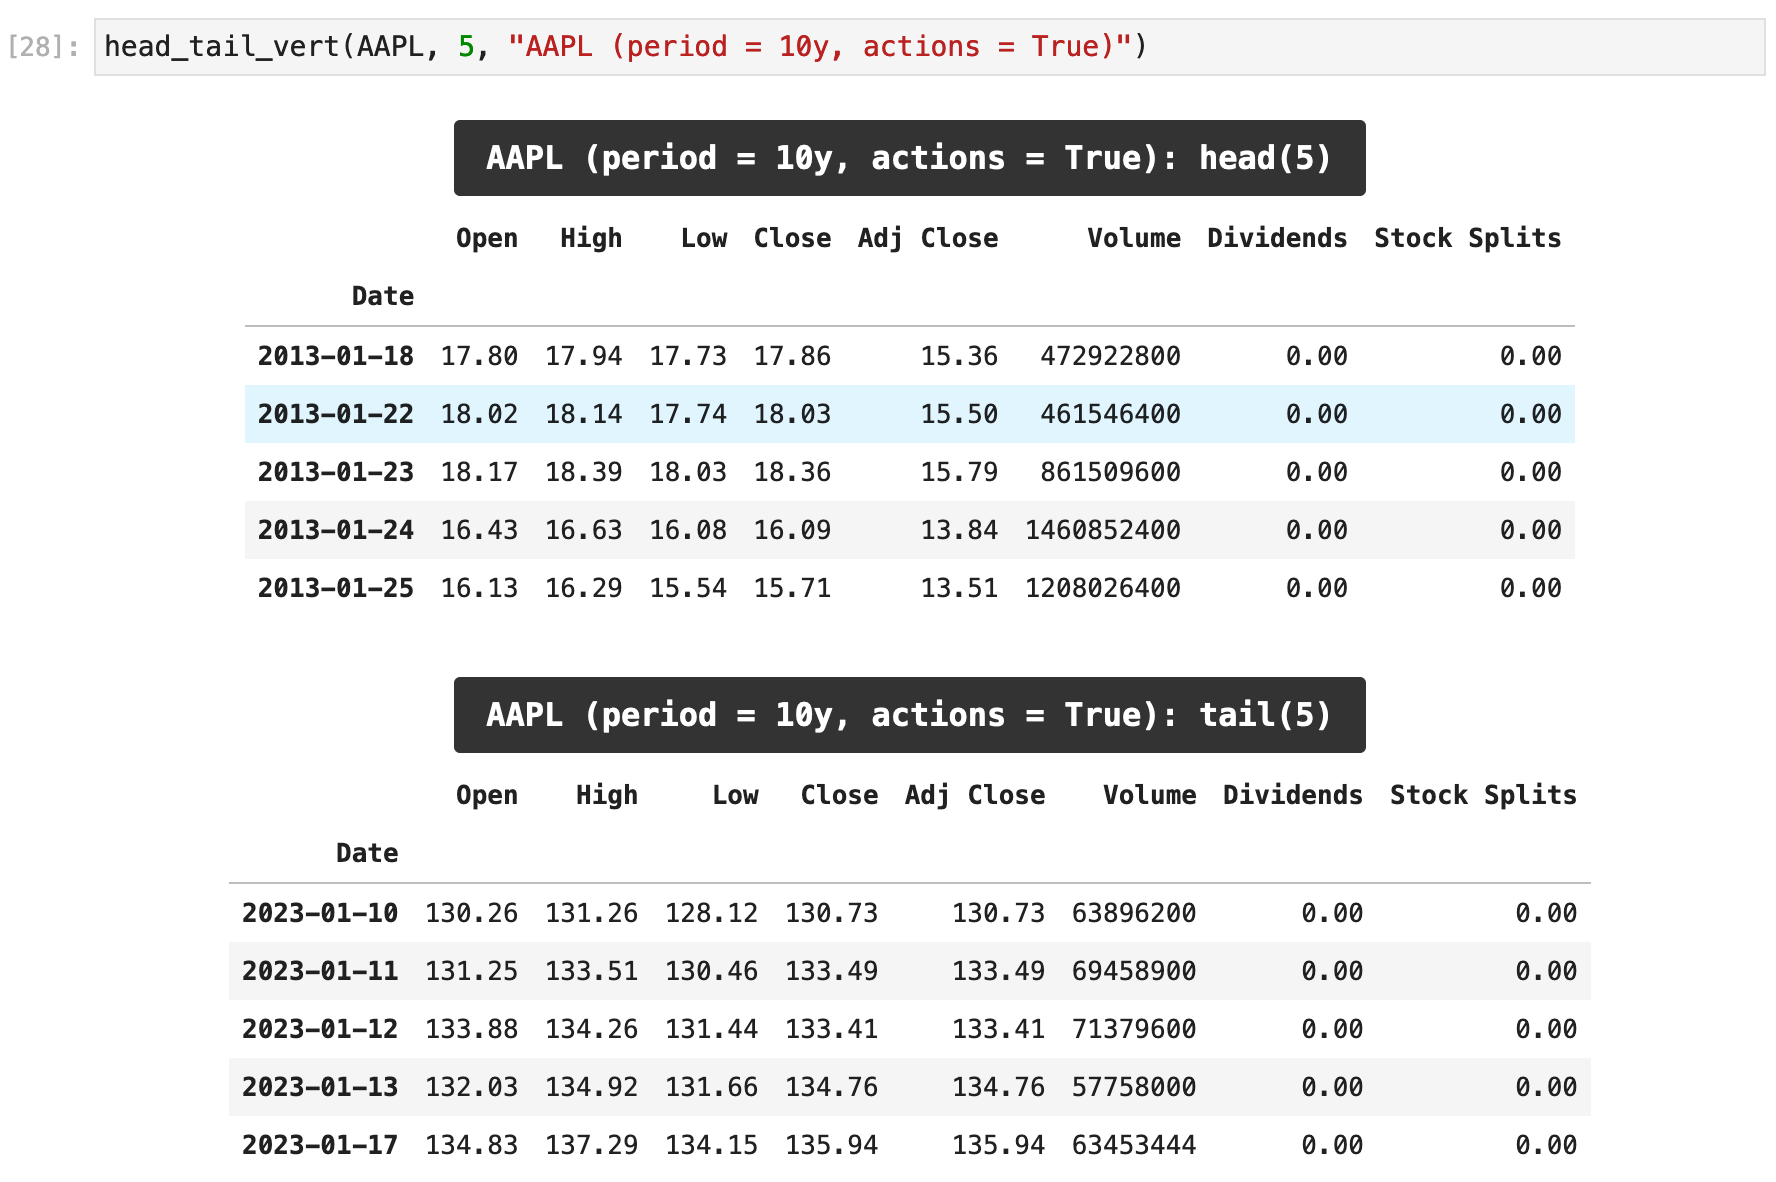Click Stock Splits header in head table
The width and height of the screenshot is (1776, 1182).
click(1467, 238)
